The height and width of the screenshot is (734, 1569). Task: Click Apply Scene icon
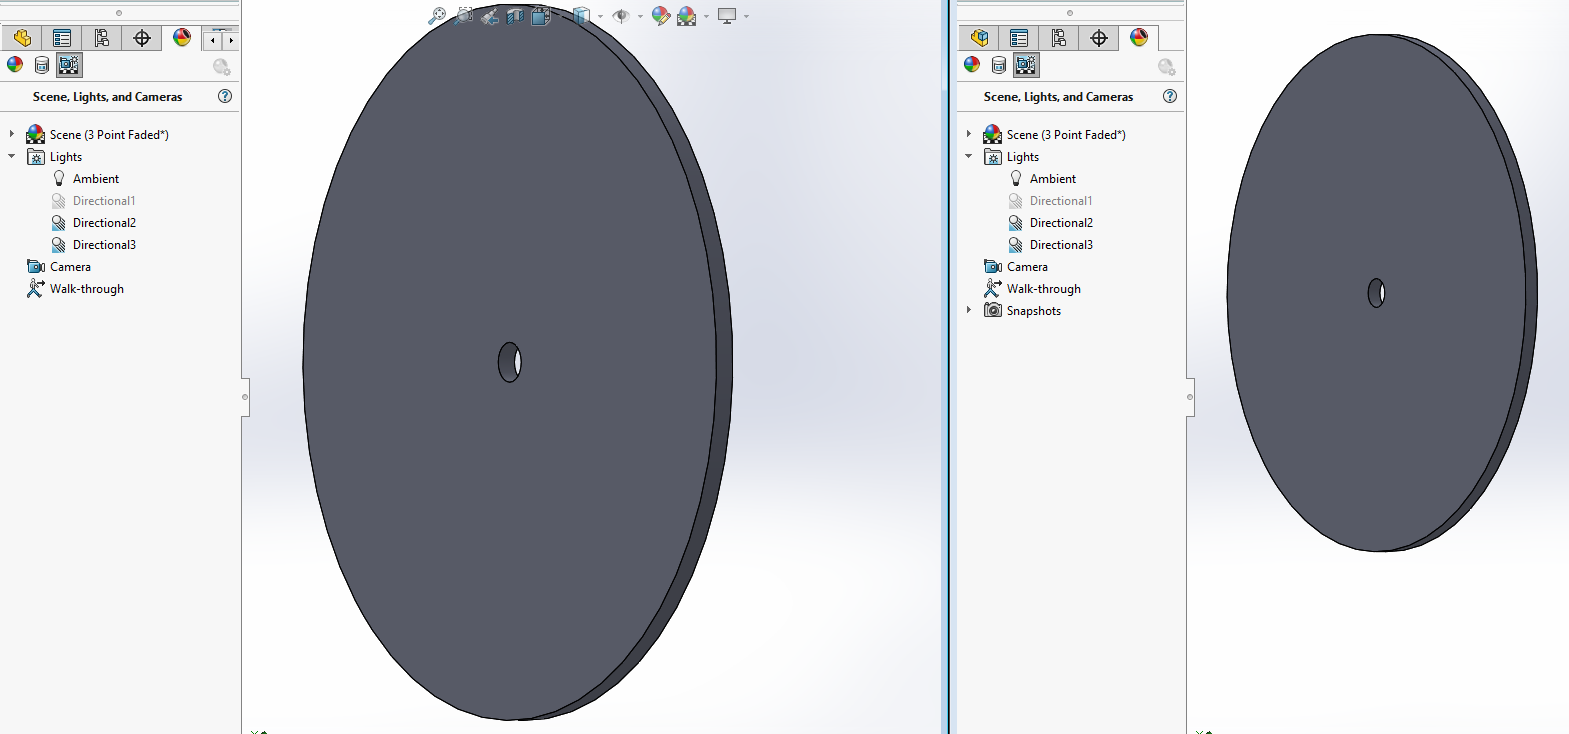[x=687, y=16]
